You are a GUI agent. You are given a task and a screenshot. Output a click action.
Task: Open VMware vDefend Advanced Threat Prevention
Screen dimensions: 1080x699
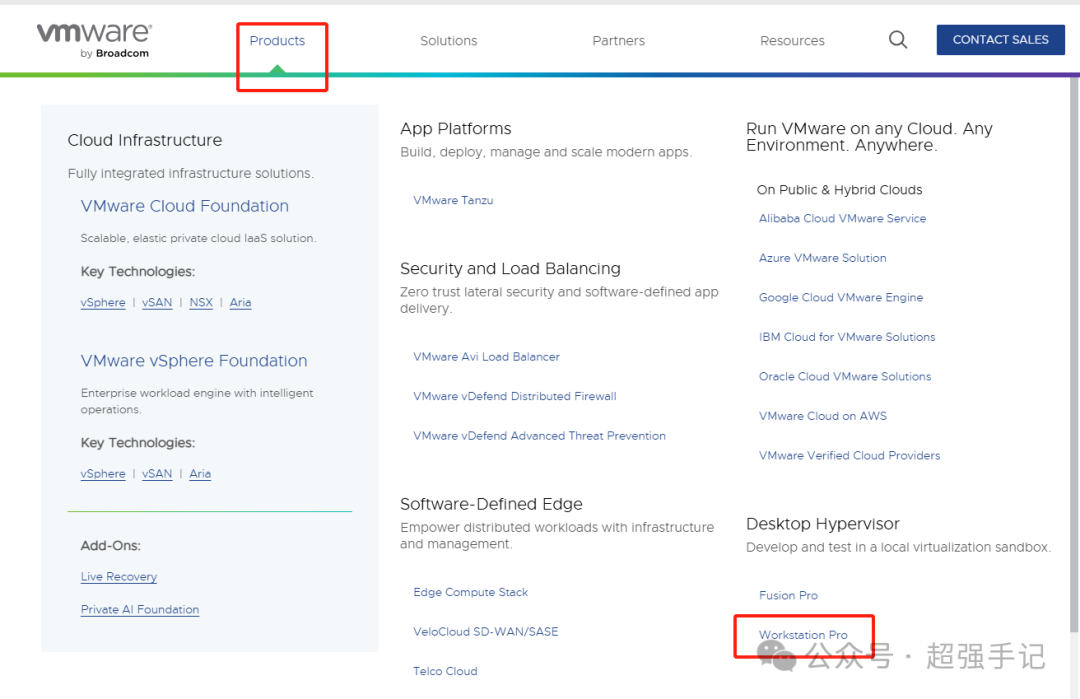point(539,436)
